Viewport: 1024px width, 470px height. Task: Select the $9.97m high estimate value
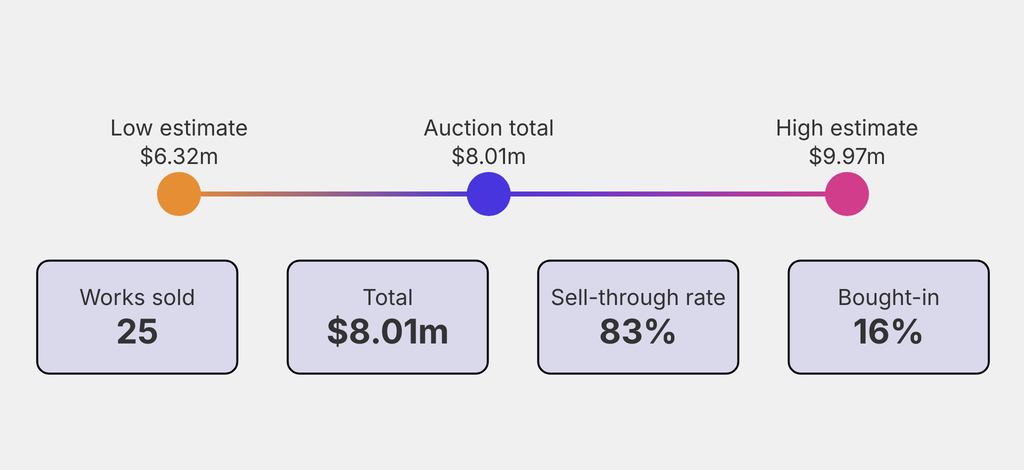(847, 156)
